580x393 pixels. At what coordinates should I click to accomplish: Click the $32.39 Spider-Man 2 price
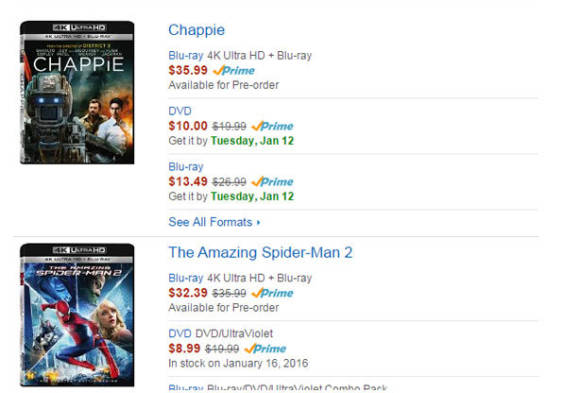coord(188,293)
